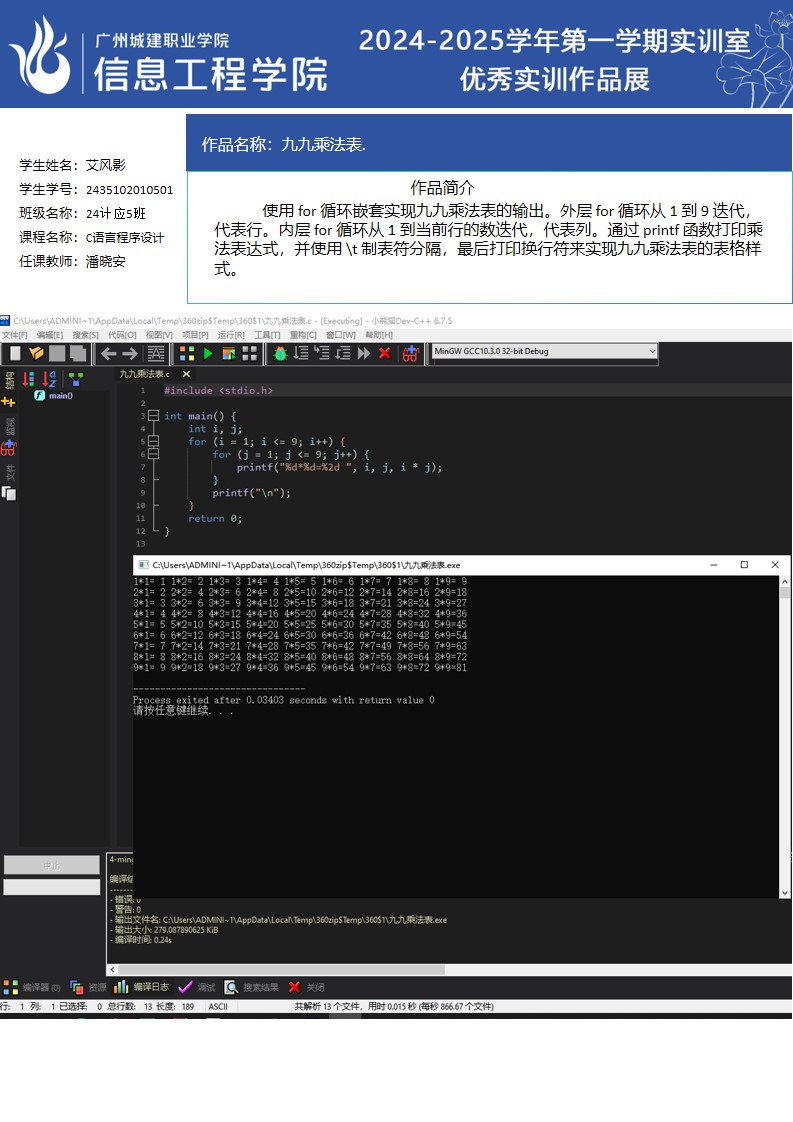The height and width of the screenshot is (1122, 793).
Task: Toggle alphabetical sort in class browser
Action: coord(49,379)
